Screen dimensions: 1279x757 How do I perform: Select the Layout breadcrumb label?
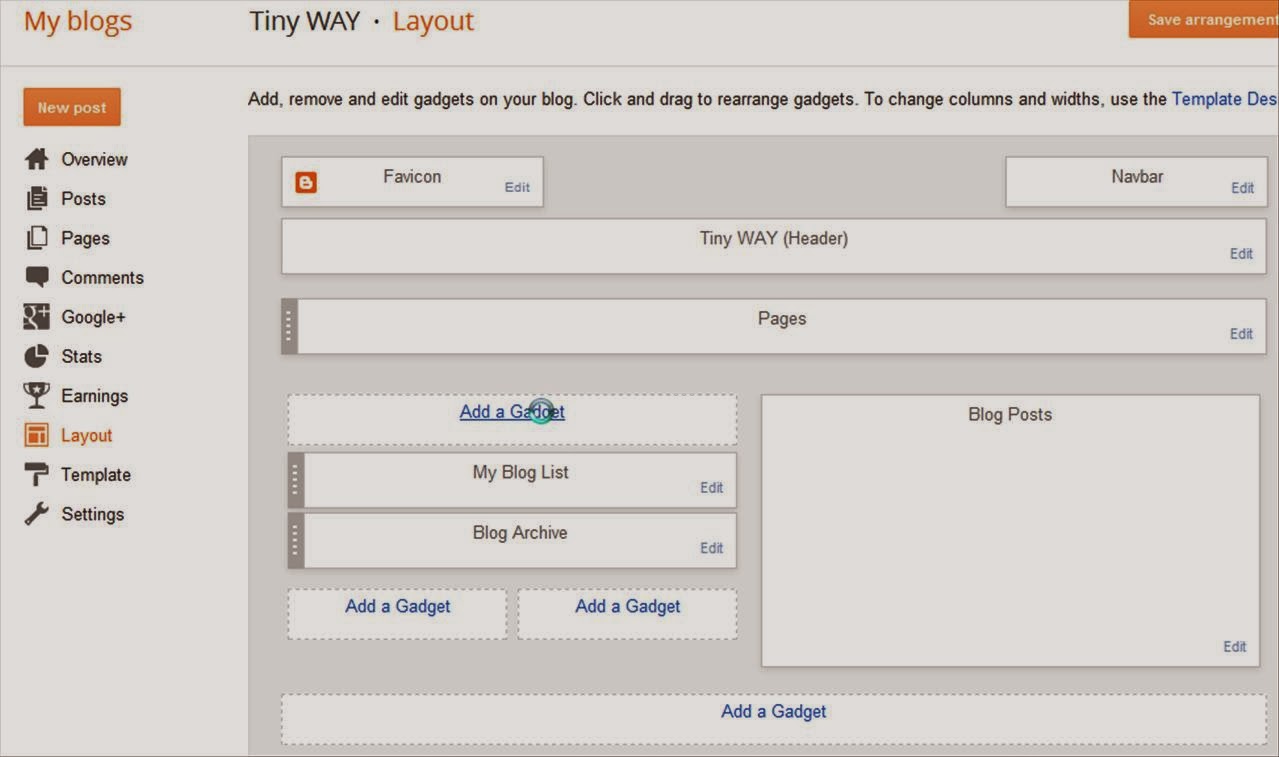click(433, 20)
